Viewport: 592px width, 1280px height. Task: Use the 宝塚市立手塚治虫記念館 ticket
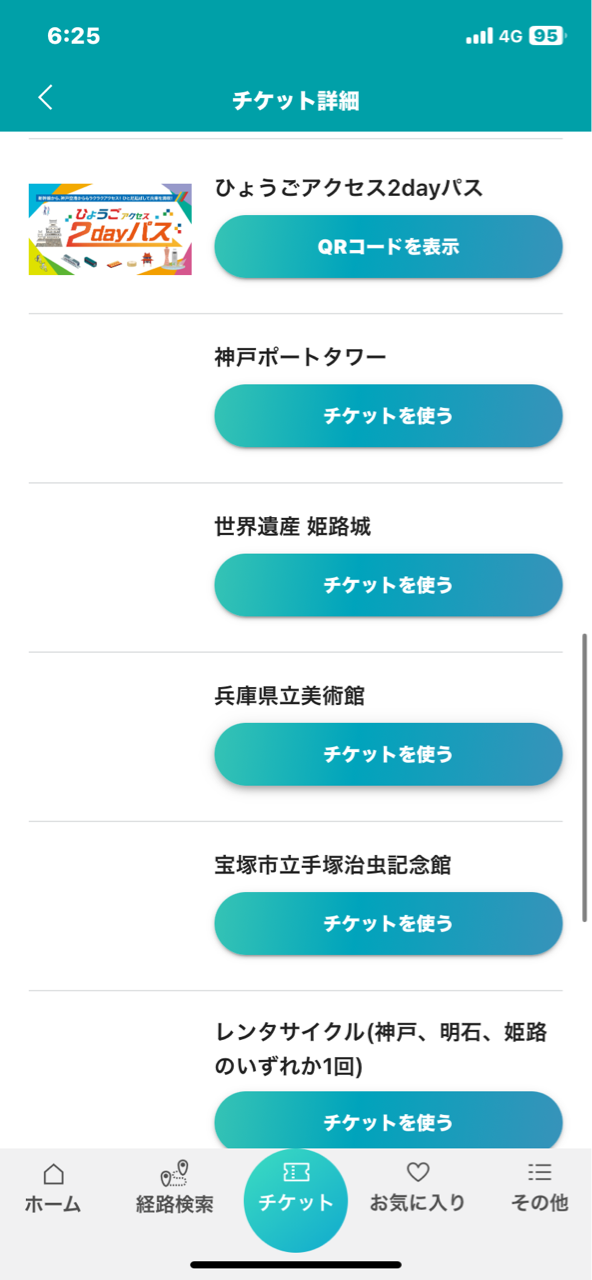click(388, 922)
